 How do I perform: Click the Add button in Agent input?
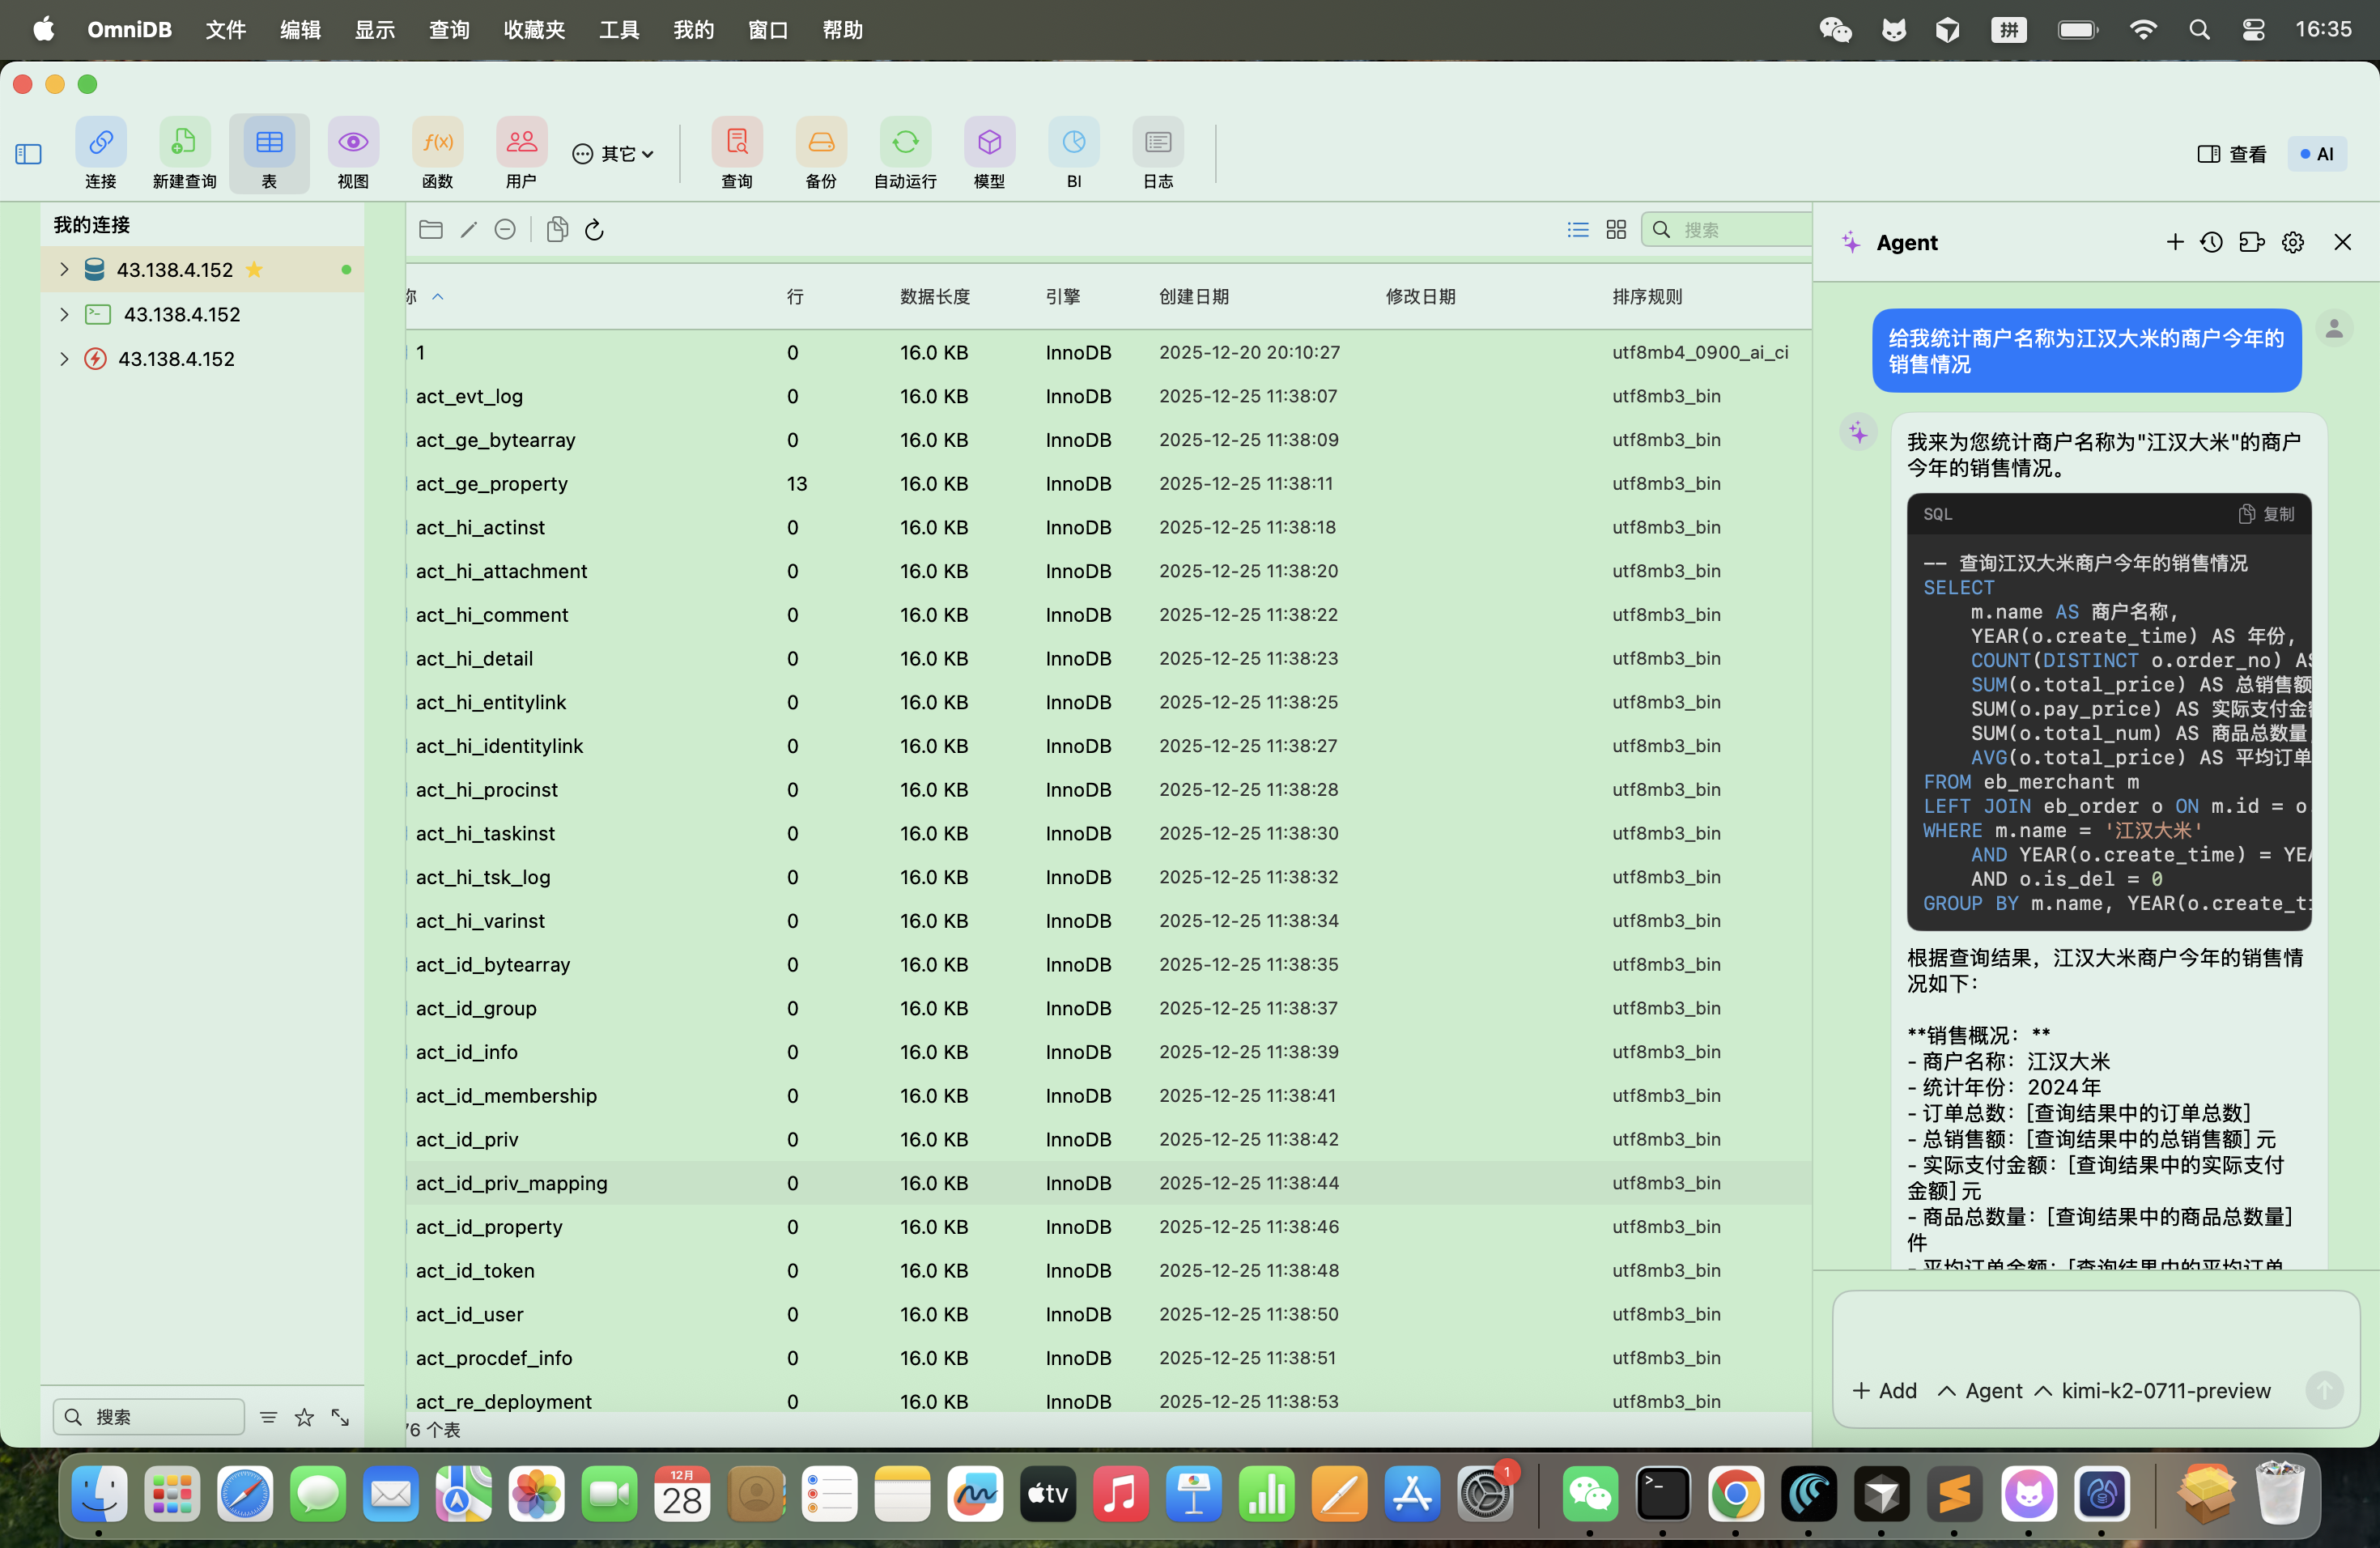(x=1884, y=1390)
